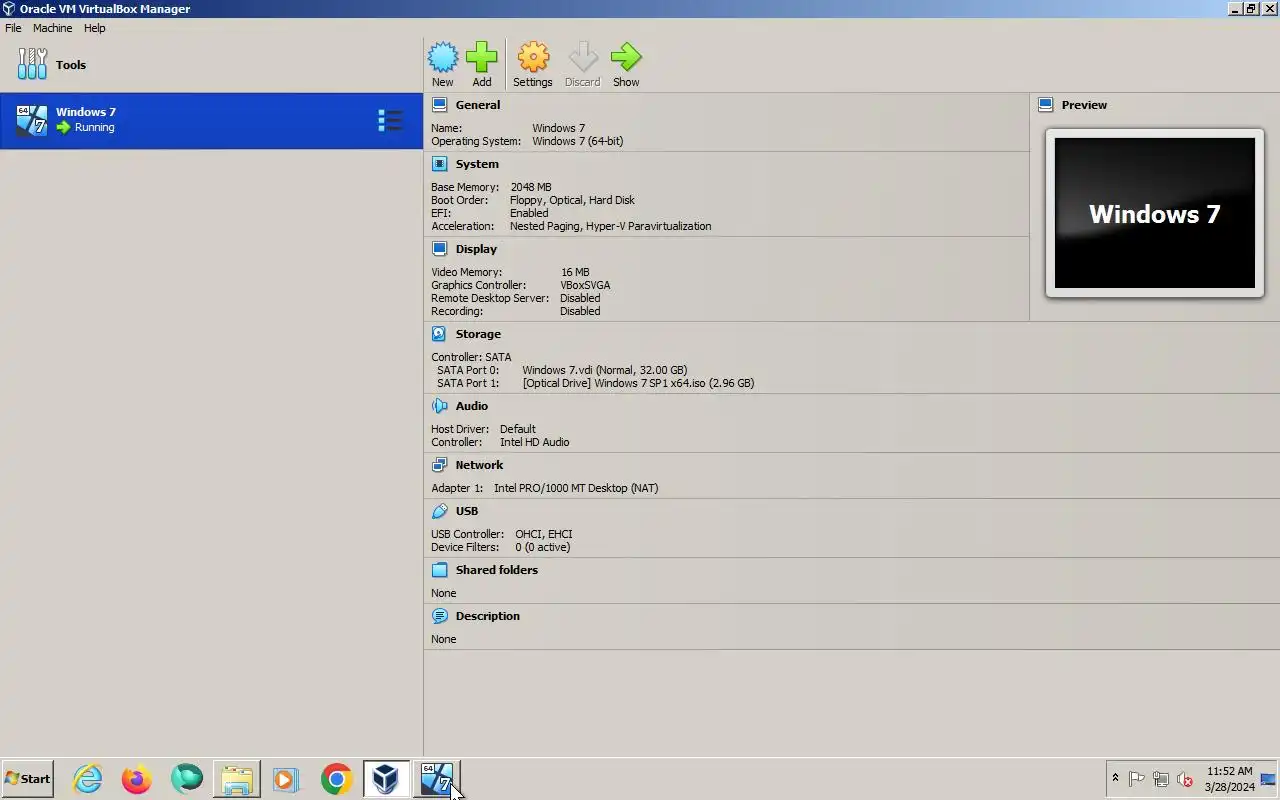Click the '16 MB' video memory value

pos(575,272)
